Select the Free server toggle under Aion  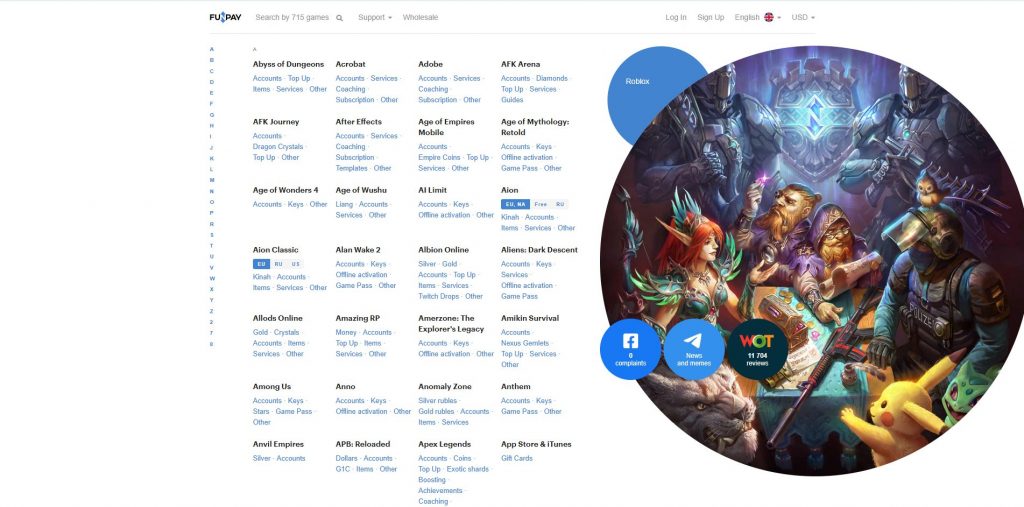pyautogui.click(x=540, y=204)
